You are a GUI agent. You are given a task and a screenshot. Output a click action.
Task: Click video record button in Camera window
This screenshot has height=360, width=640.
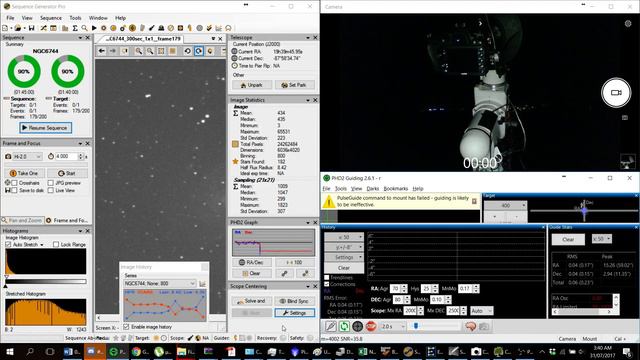coord(616,93)
